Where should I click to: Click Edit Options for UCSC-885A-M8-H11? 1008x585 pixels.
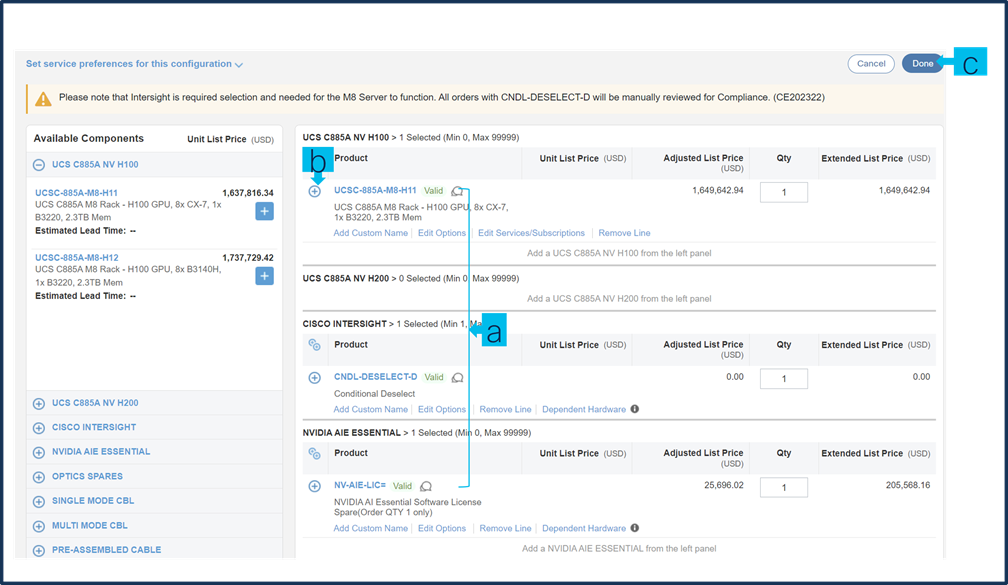[442, 233]
